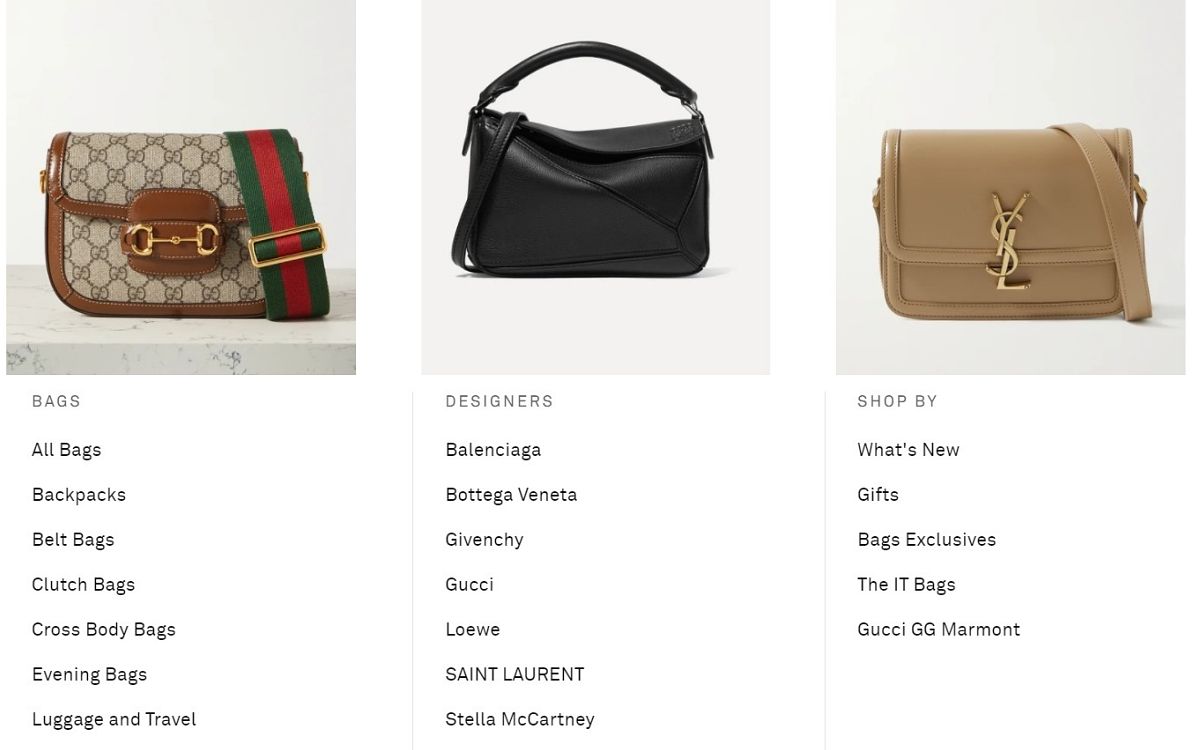The height and width of the screenshot is (750, 1200).
Task: Select Belt Bags link
Action: pyautogui.click(x=73, y=540)
